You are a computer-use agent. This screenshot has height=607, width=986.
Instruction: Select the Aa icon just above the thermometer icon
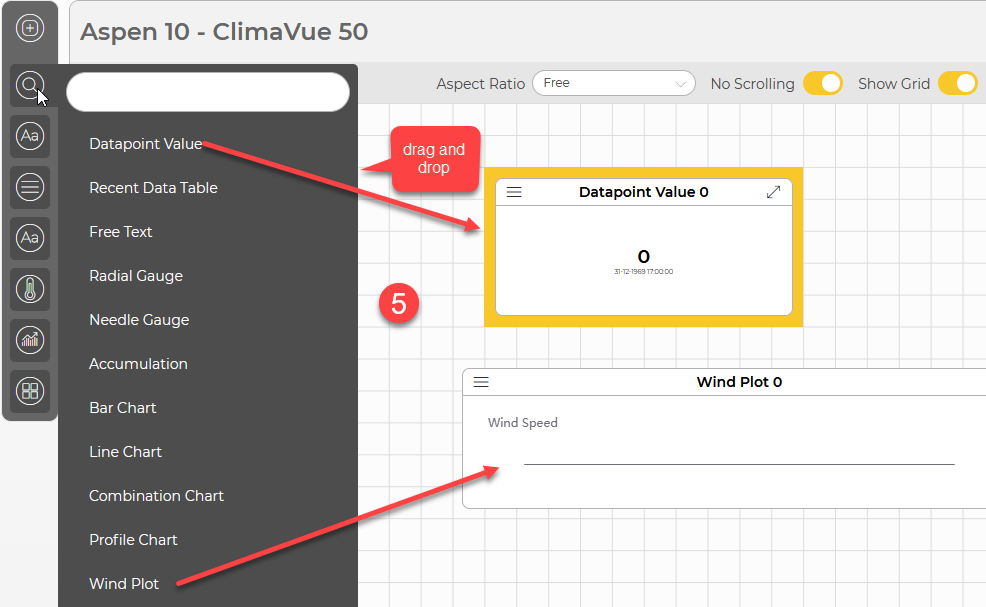tap(30, 238)
